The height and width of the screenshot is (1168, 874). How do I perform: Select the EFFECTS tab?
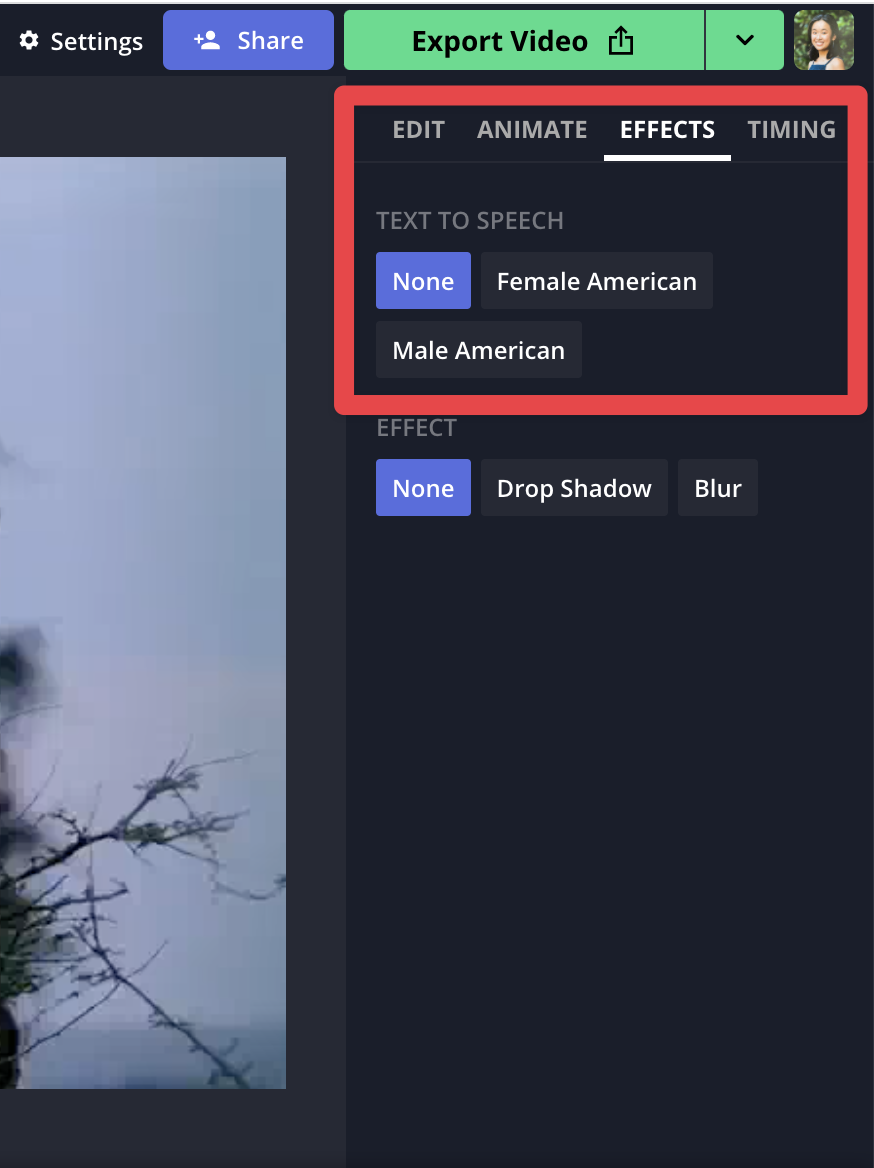(x=668, y=130)
